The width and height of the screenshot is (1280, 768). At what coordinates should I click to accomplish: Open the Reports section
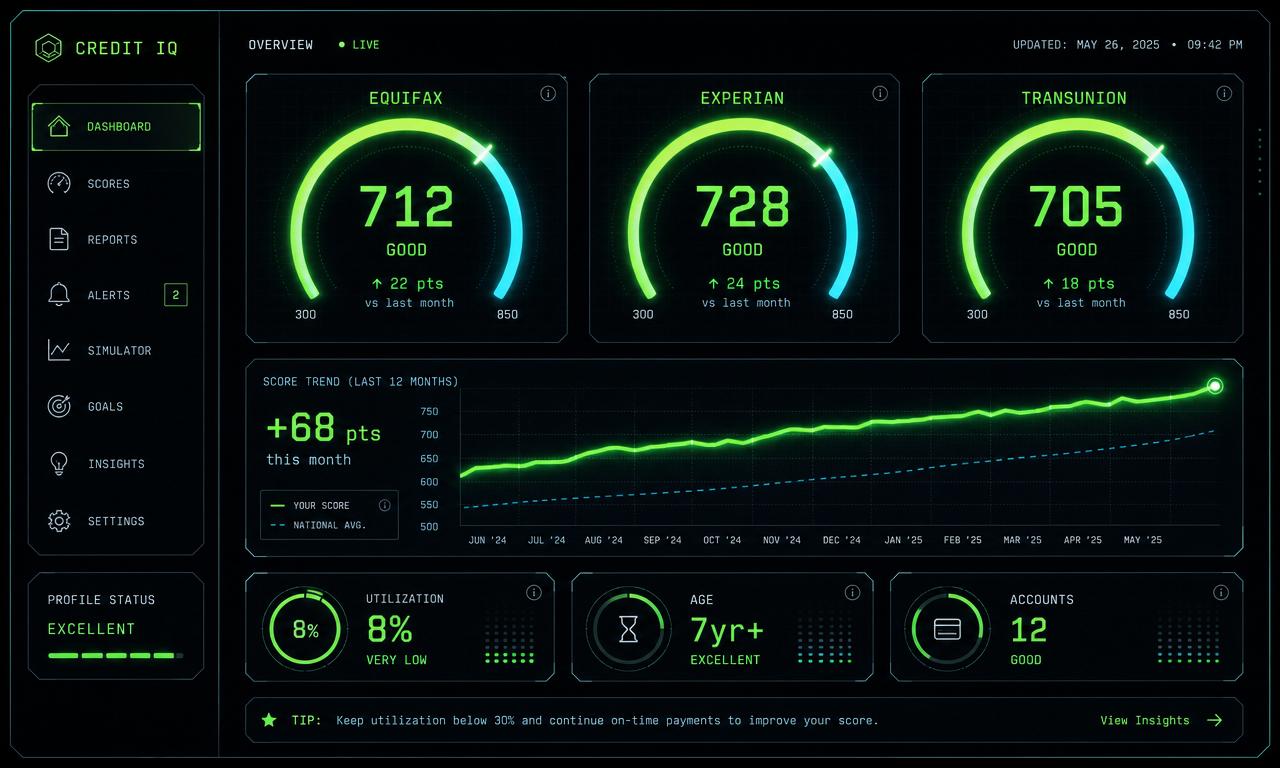116,240
